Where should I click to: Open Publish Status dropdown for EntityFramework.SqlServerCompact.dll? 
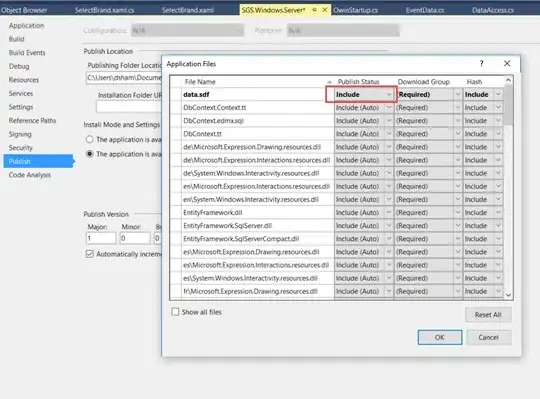[389, 239]
